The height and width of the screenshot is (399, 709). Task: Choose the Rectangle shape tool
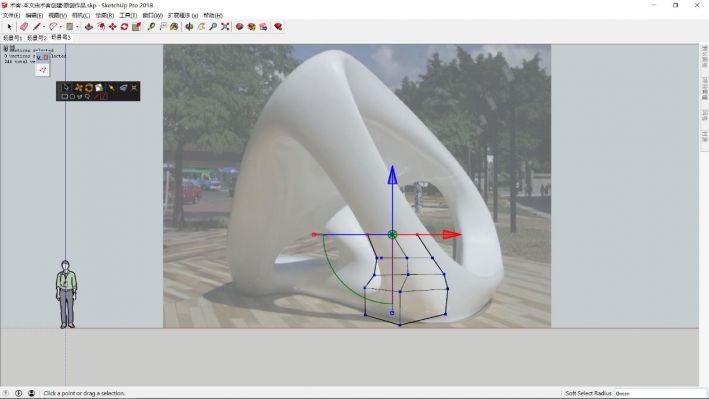click(70, 27)
